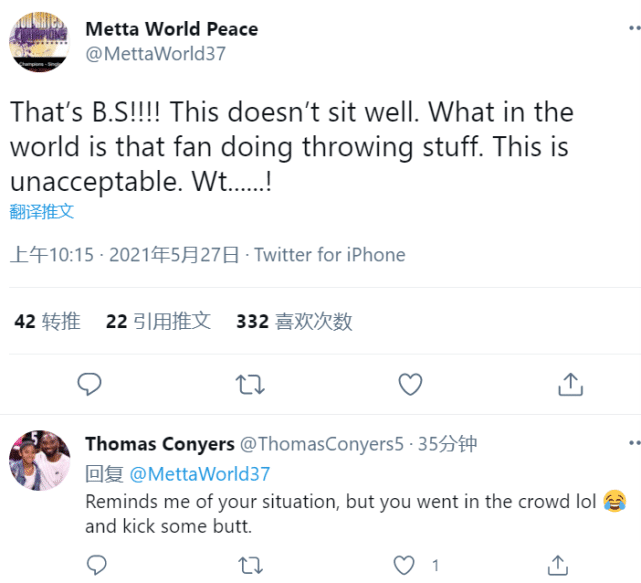Open the @MettaWorld37 handle under the name
Screen dimensions: 641x583
155,54
